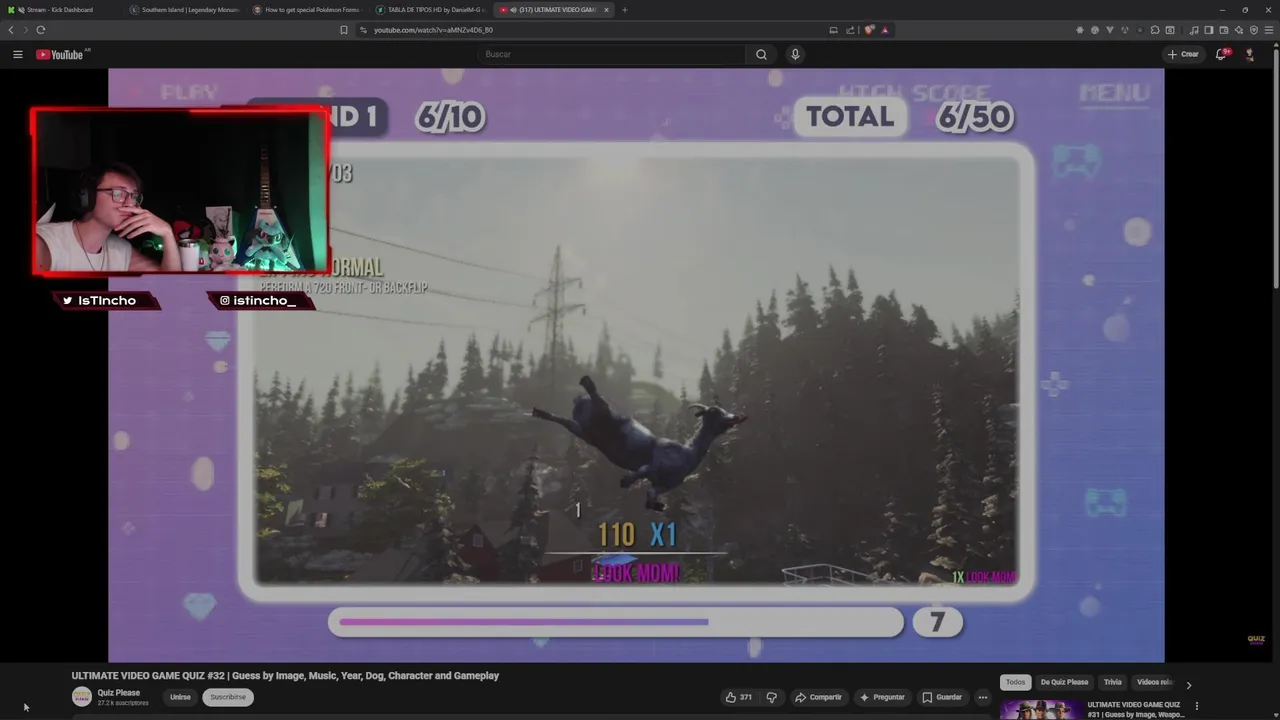Image resolution: width=1280 pixels, height=720 pixels.
Task: Select the Trivia filter chip
Action: click(1112, 682)
